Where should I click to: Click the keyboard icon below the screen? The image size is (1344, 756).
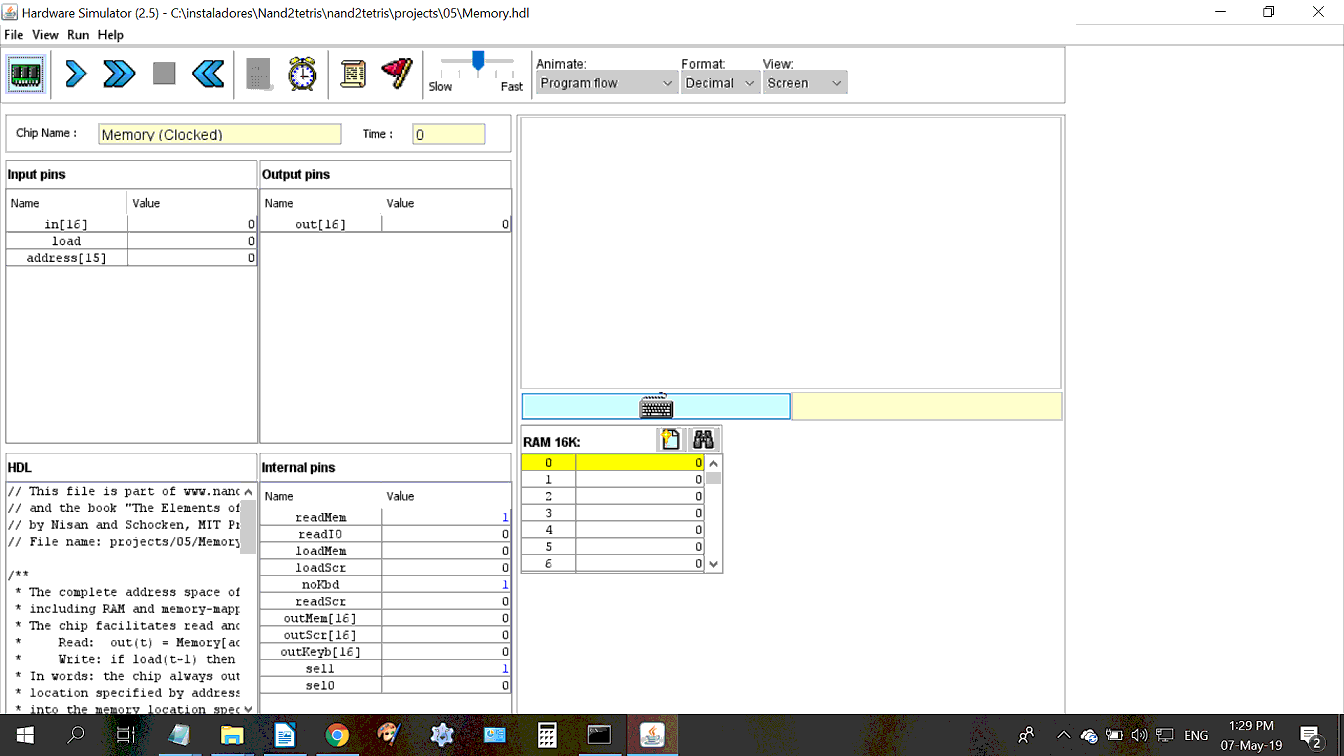(656, 406)
